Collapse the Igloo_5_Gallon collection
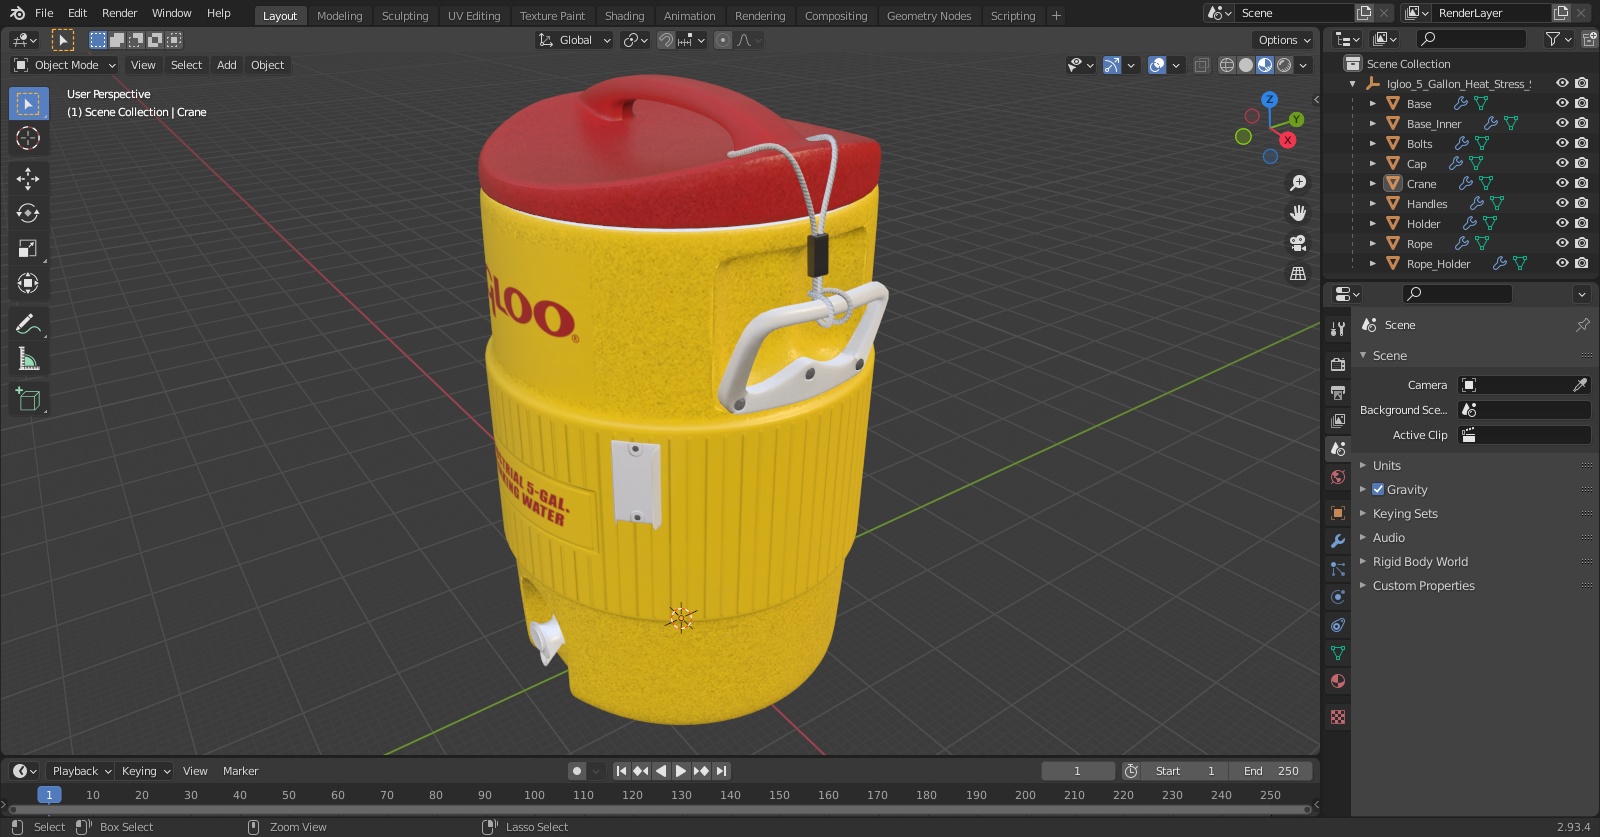This screenshot has width=1600, height=837. point(1353,84)
